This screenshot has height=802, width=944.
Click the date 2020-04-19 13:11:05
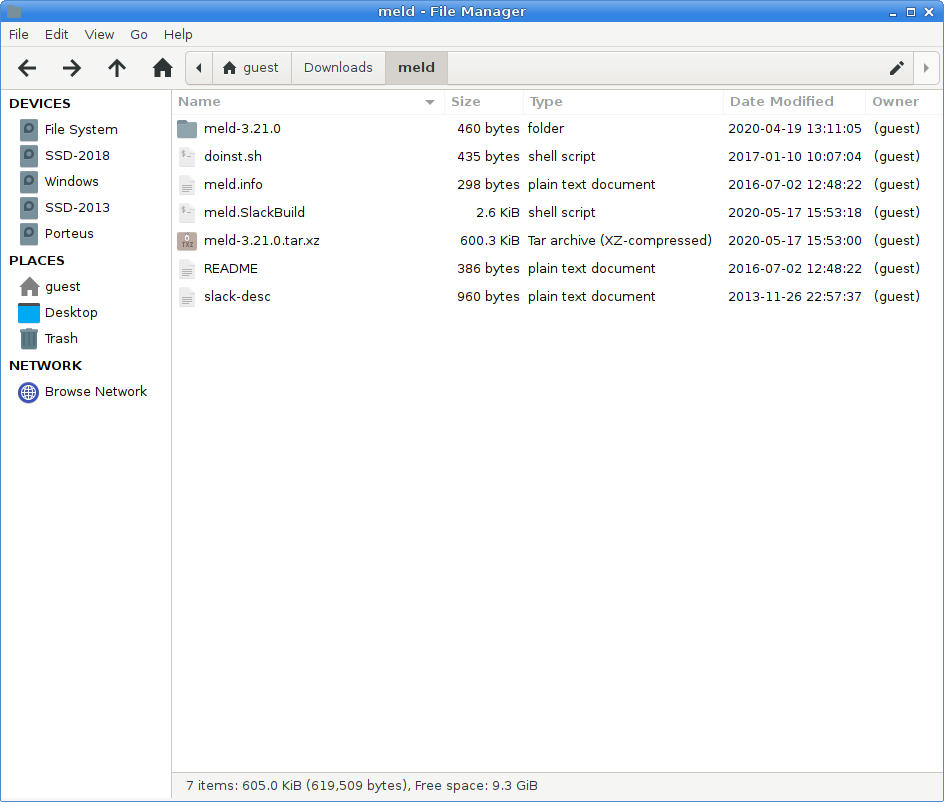(x=795, y=129)
